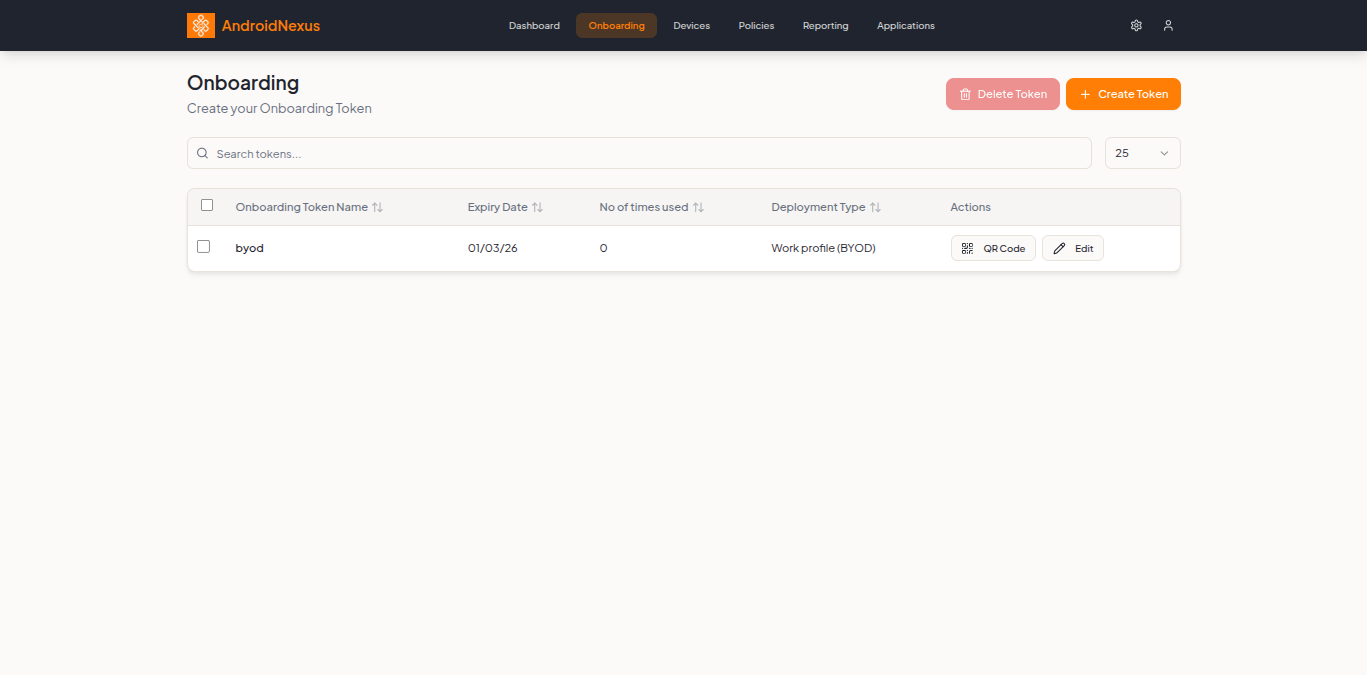Click sort arrows on Onboarding Token Name
Viewport: 1367px width, 675px height.
click(377, 206)
